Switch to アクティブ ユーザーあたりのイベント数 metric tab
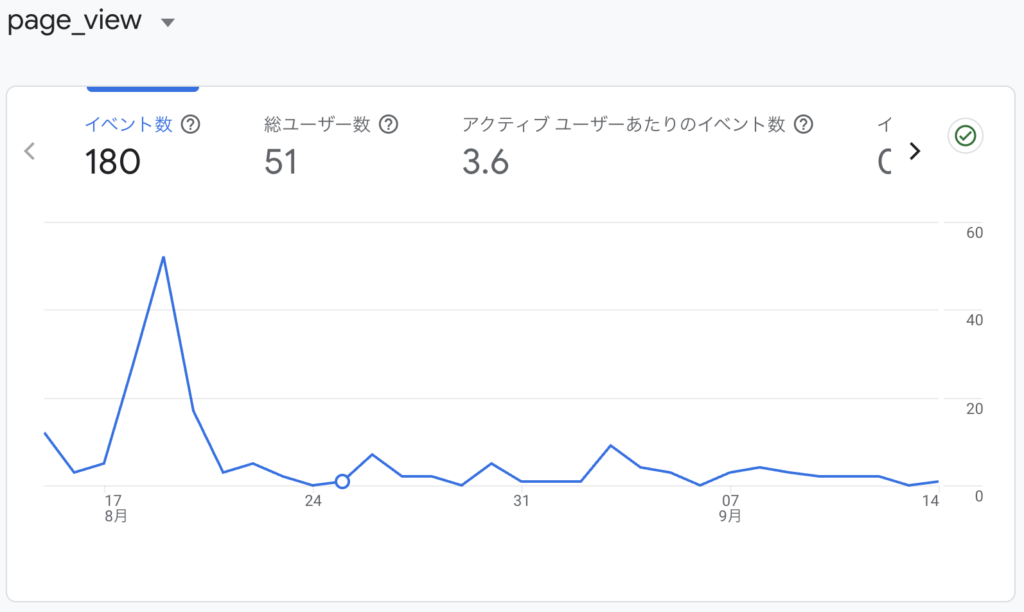Screen dimensions: 1024x612 623,125
